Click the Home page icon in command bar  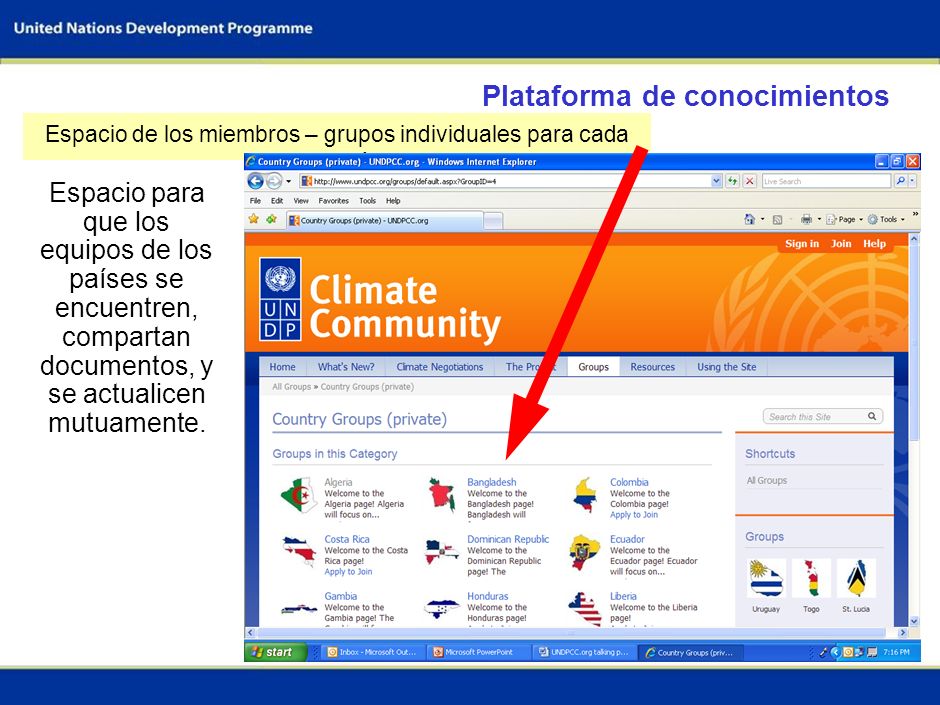tap(749, 219)
